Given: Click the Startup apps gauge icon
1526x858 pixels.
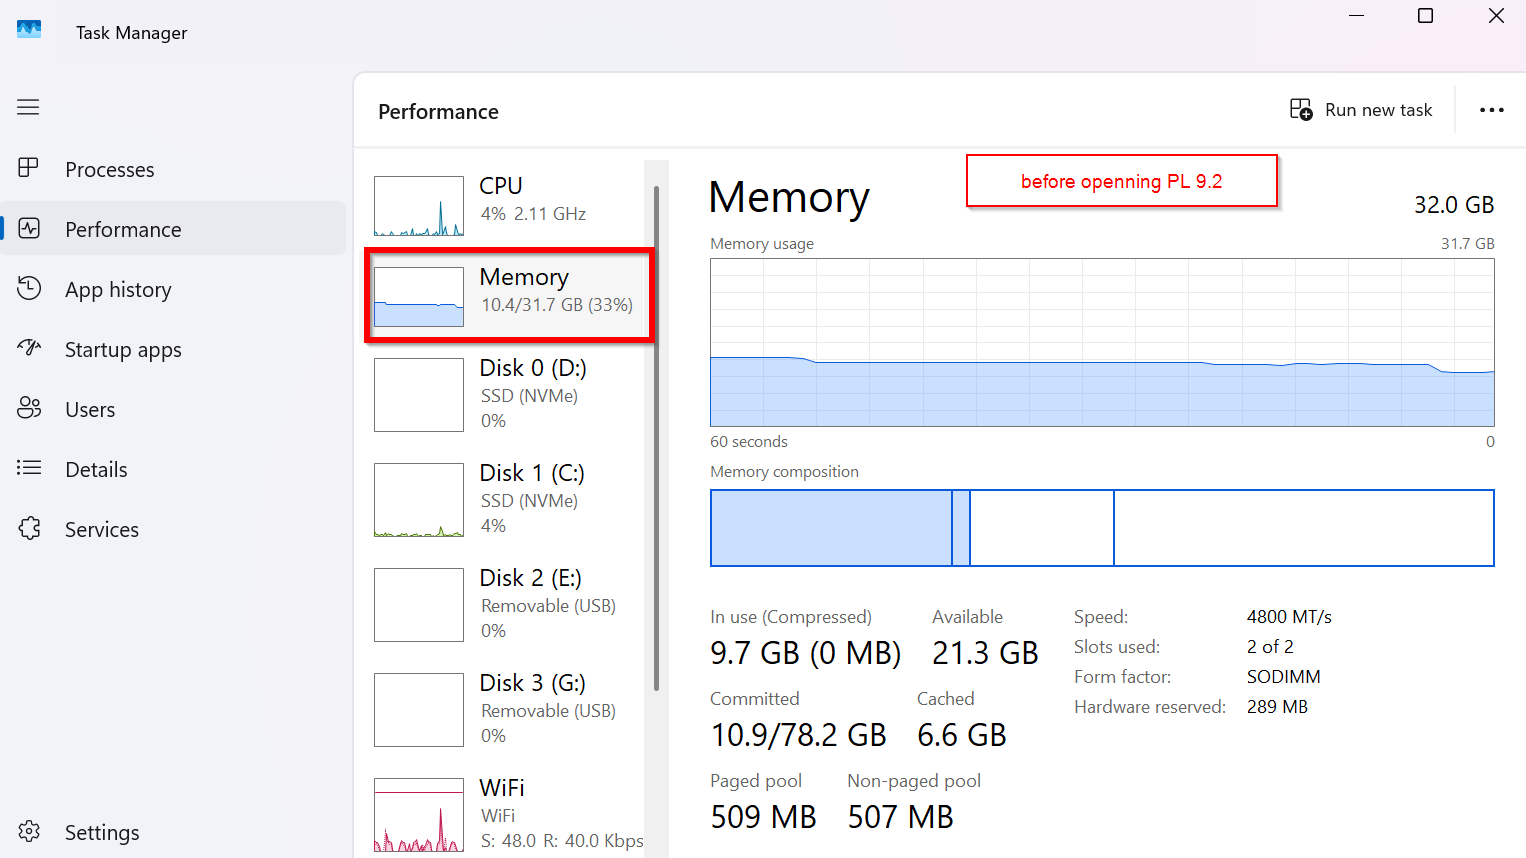Looking at the screenshot, I should pos(29,348).
